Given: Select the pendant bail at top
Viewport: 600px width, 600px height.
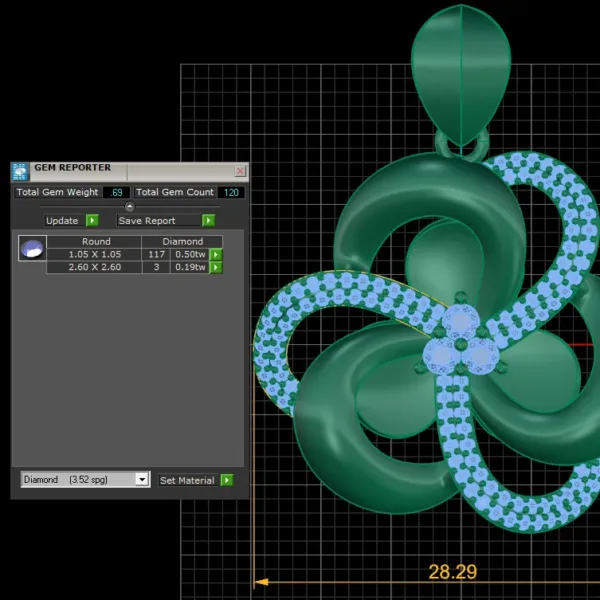Looking at the screenshot, I should (461, 75).
